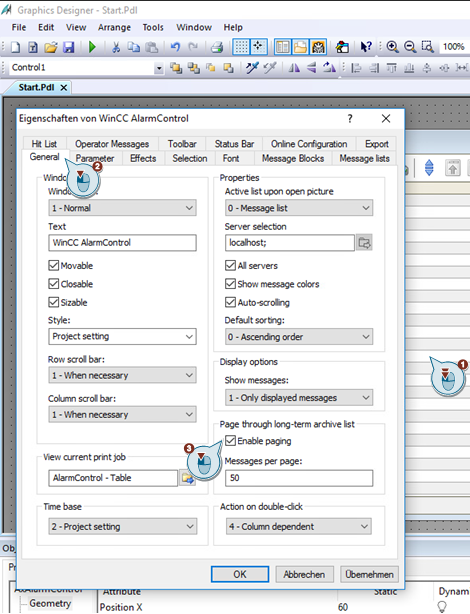Paste from clipboard toolbar icon
The width and height of the screenshot is (470, 614).
click(x=152, y=47)
